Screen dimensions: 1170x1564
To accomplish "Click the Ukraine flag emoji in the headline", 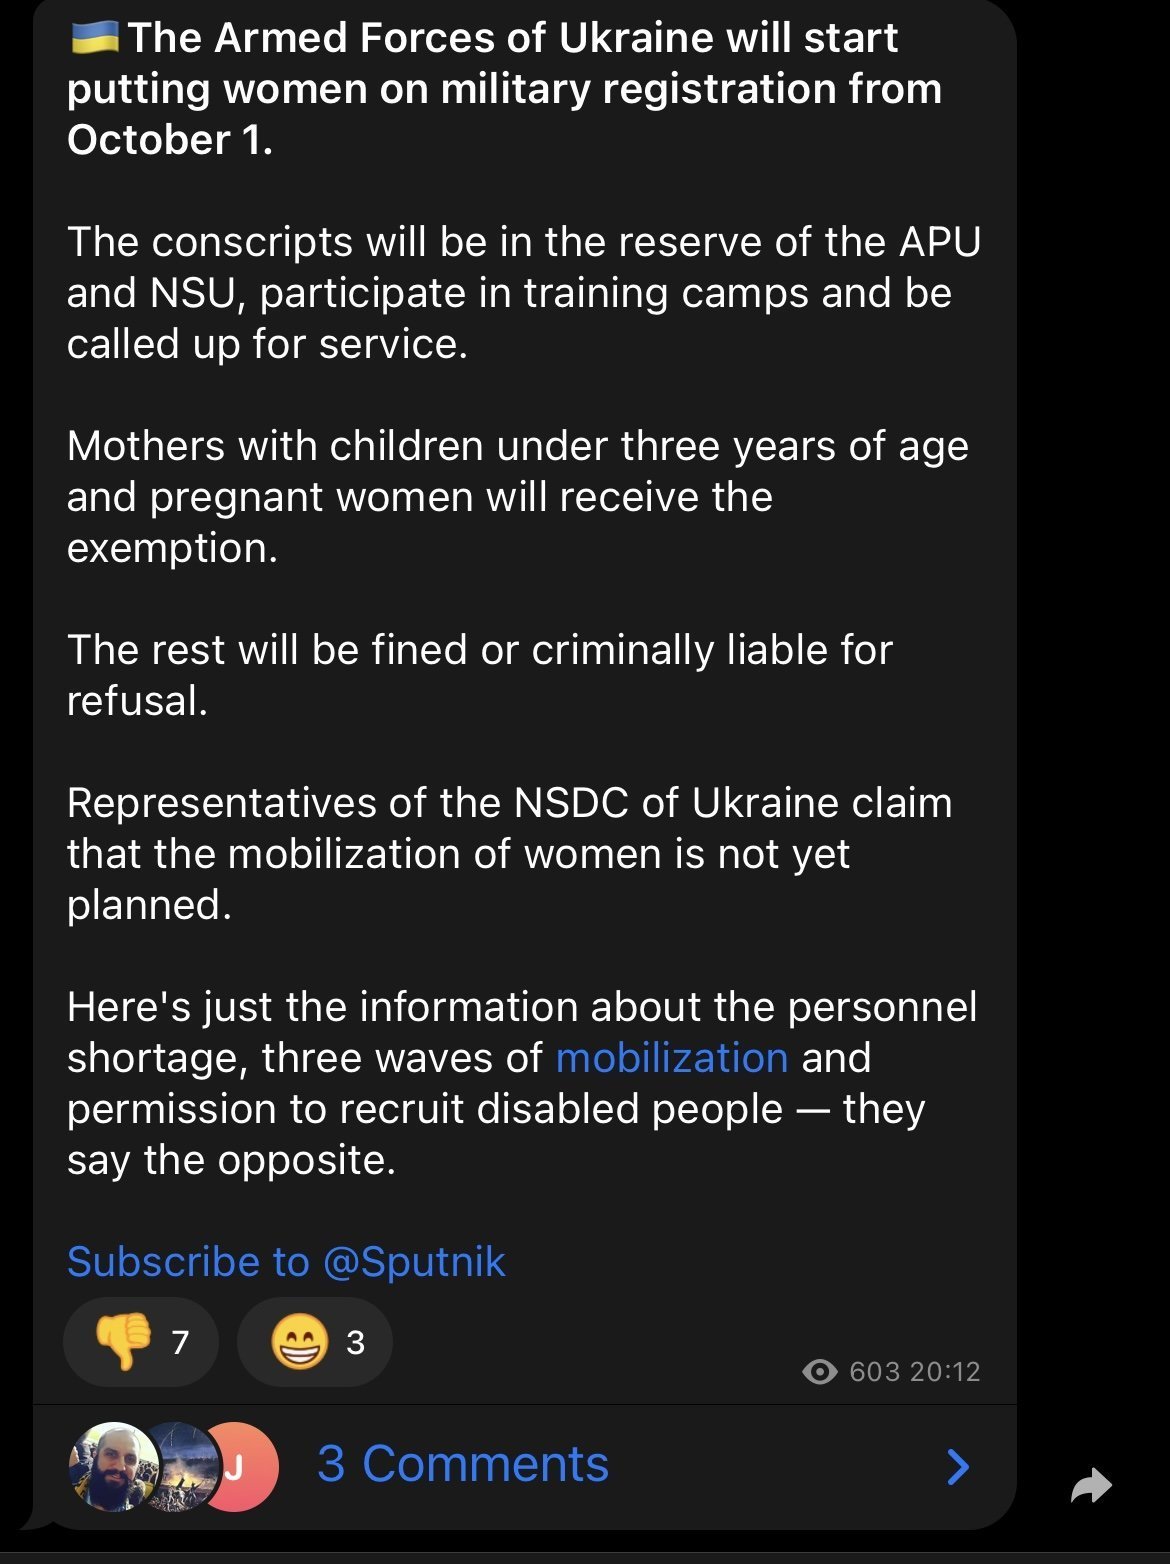I will [x=96, y=38].
